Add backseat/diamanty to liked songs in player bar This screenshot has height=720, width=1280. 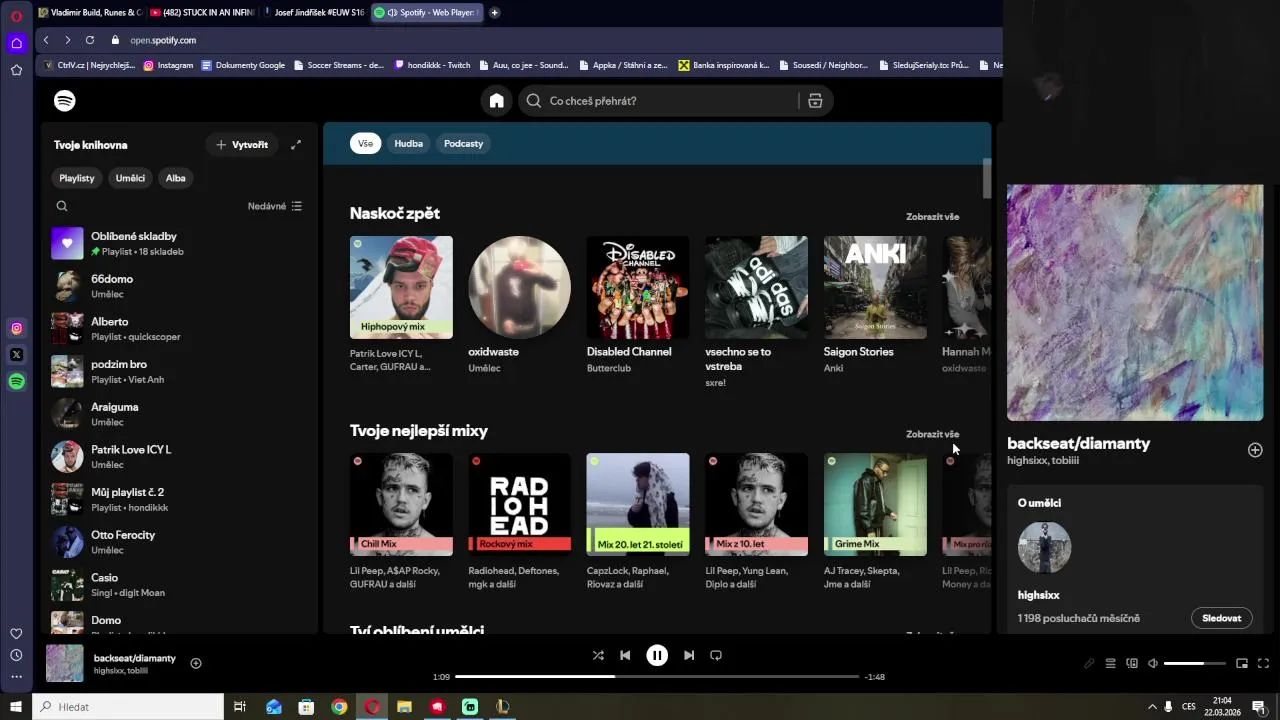point(196,663)
